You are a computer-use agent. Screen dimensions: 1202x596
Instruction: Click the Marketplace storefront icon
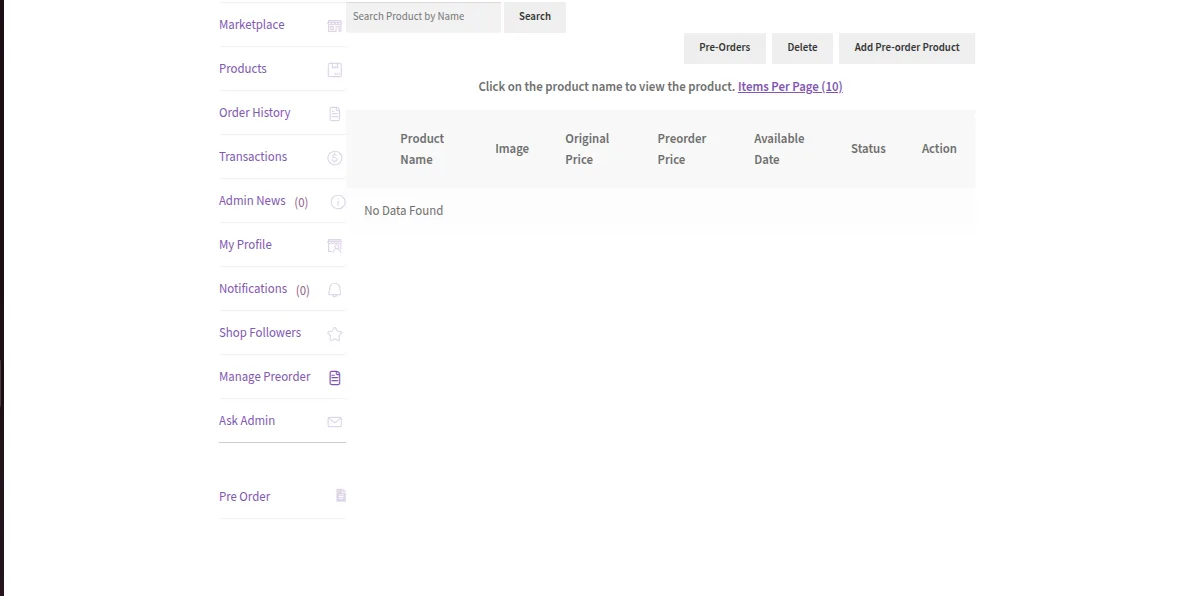click(x=335, y=26)
